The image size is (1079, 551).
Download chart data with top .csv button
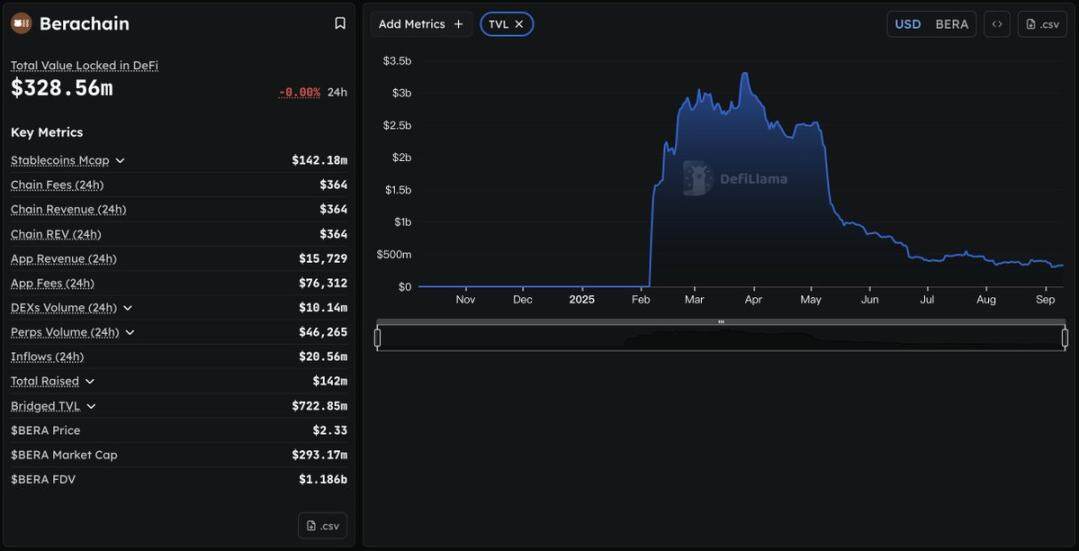[x=1042, y=24]
